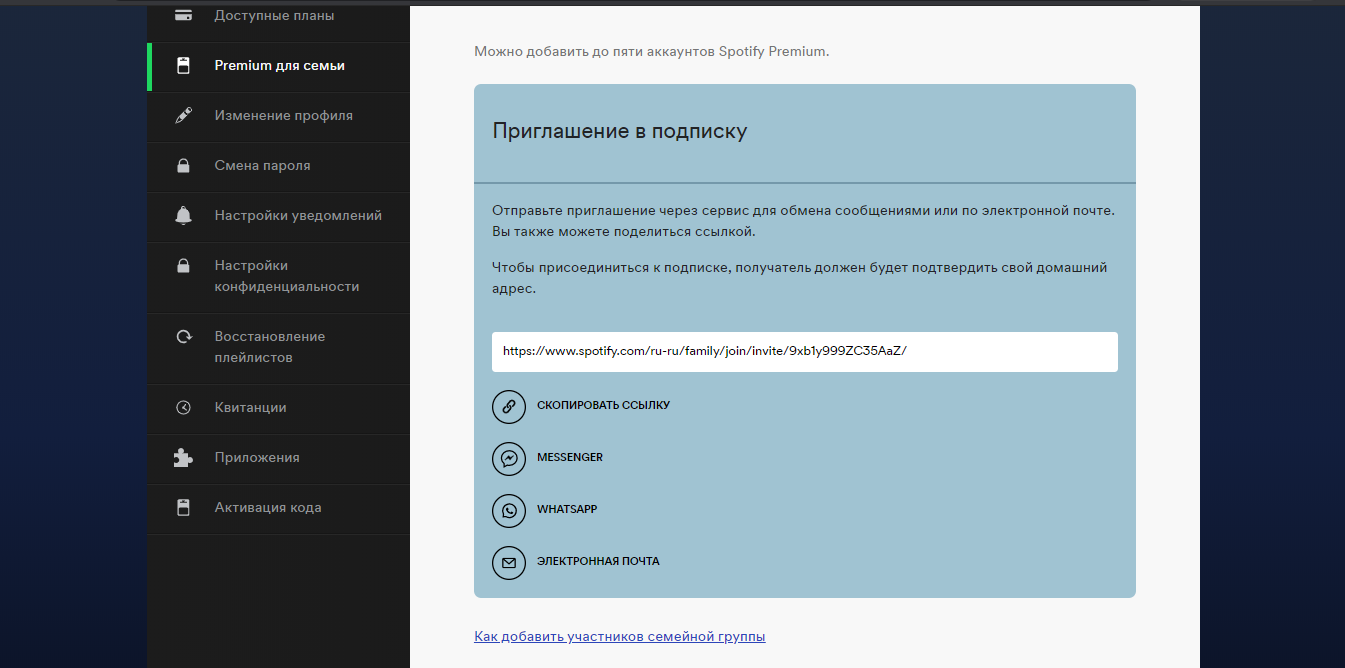This screenshot has width=1345, height=668.
Task: Click the card icon beside Доступные планы
Action: pyautogui.click(x=183, y=16)
